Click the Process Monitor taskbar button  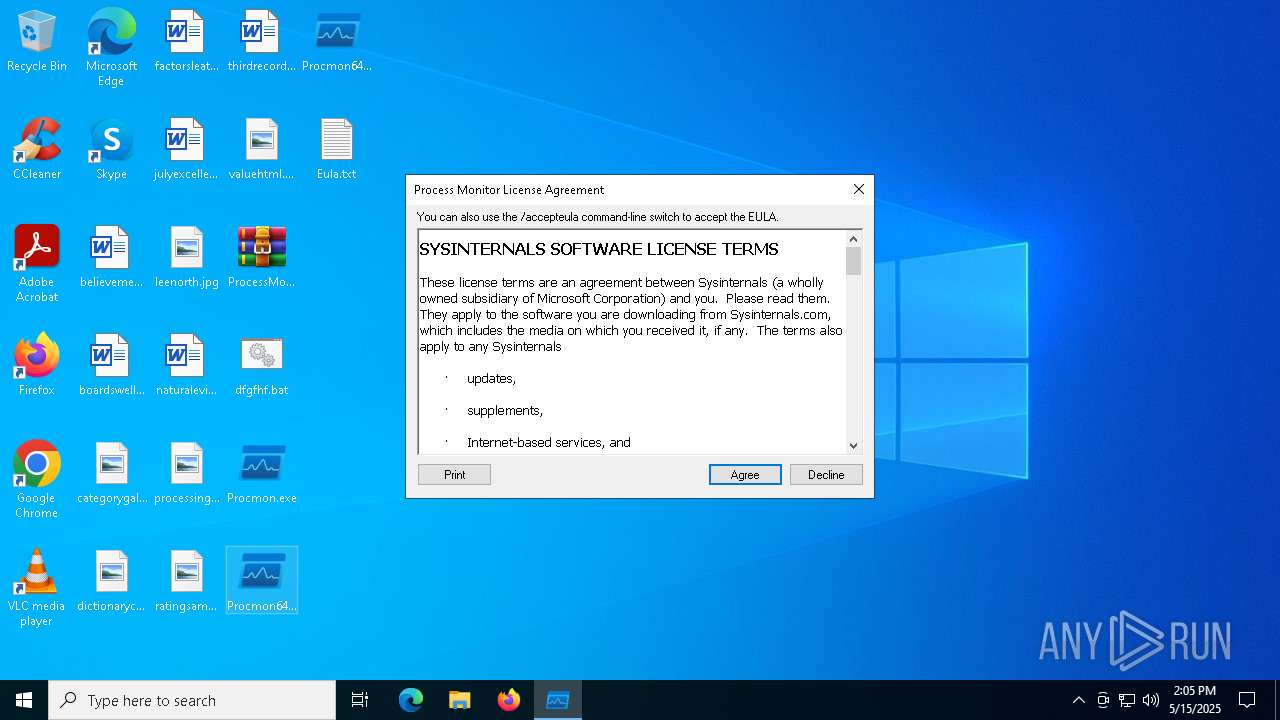click(x=558, y=700)
